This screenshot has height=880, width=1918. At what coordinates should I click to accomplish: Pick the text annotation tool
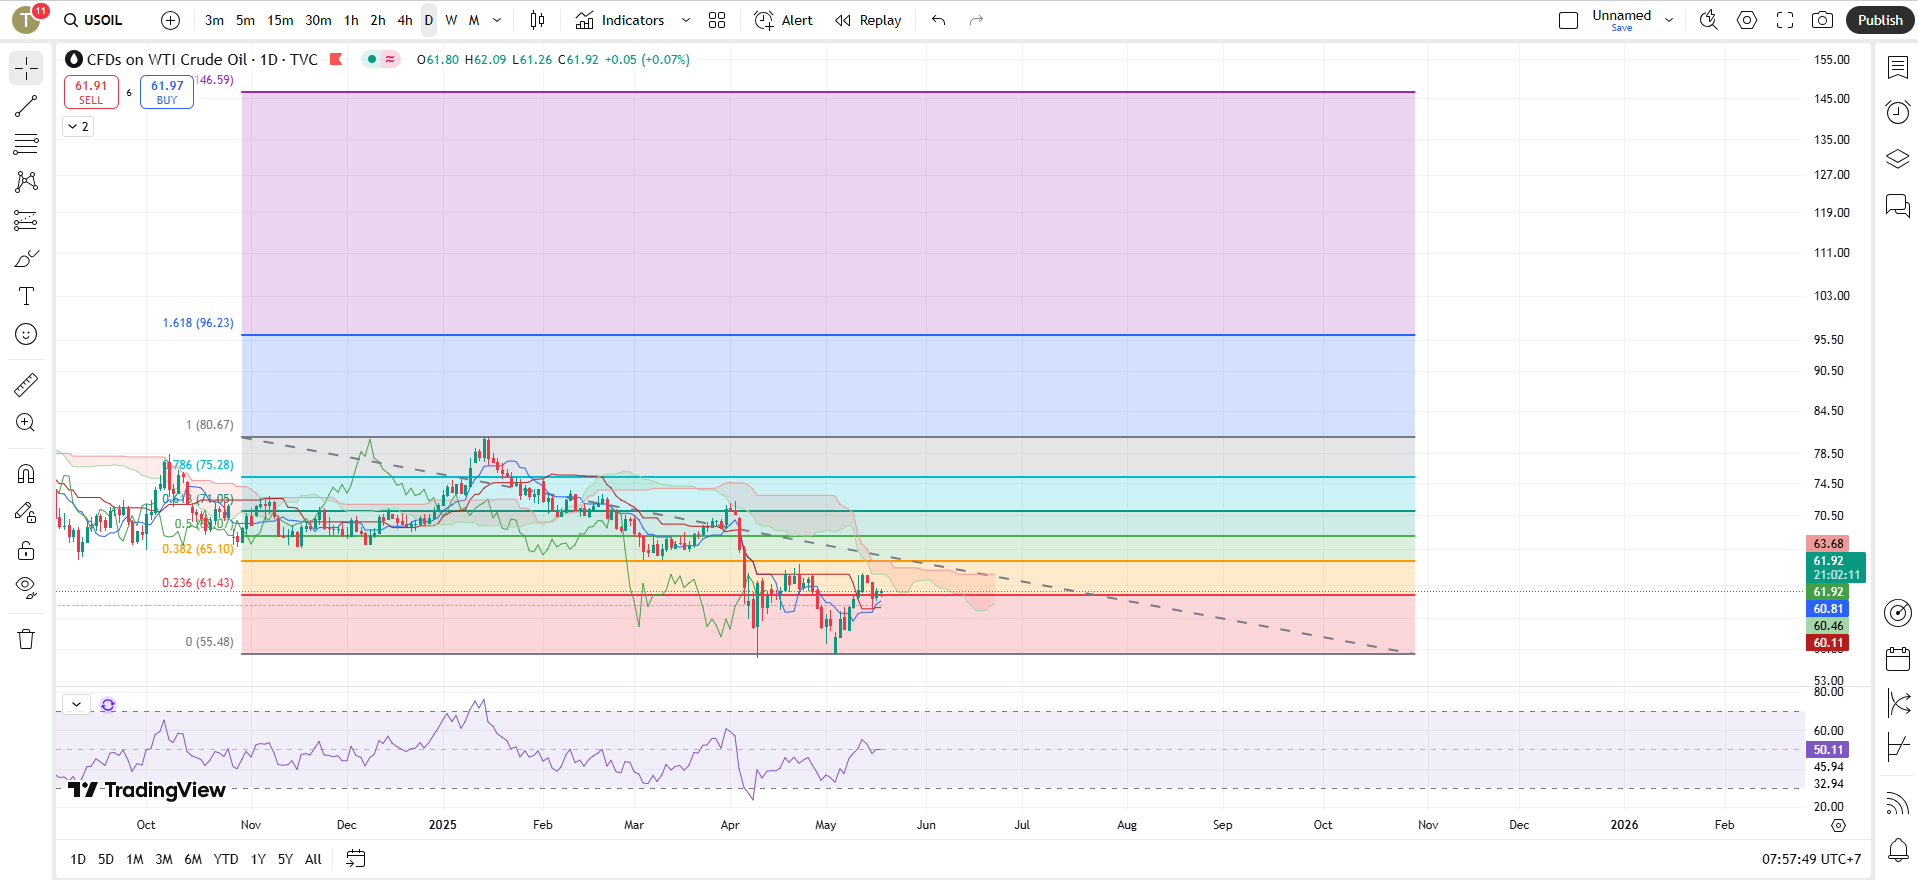26,296
